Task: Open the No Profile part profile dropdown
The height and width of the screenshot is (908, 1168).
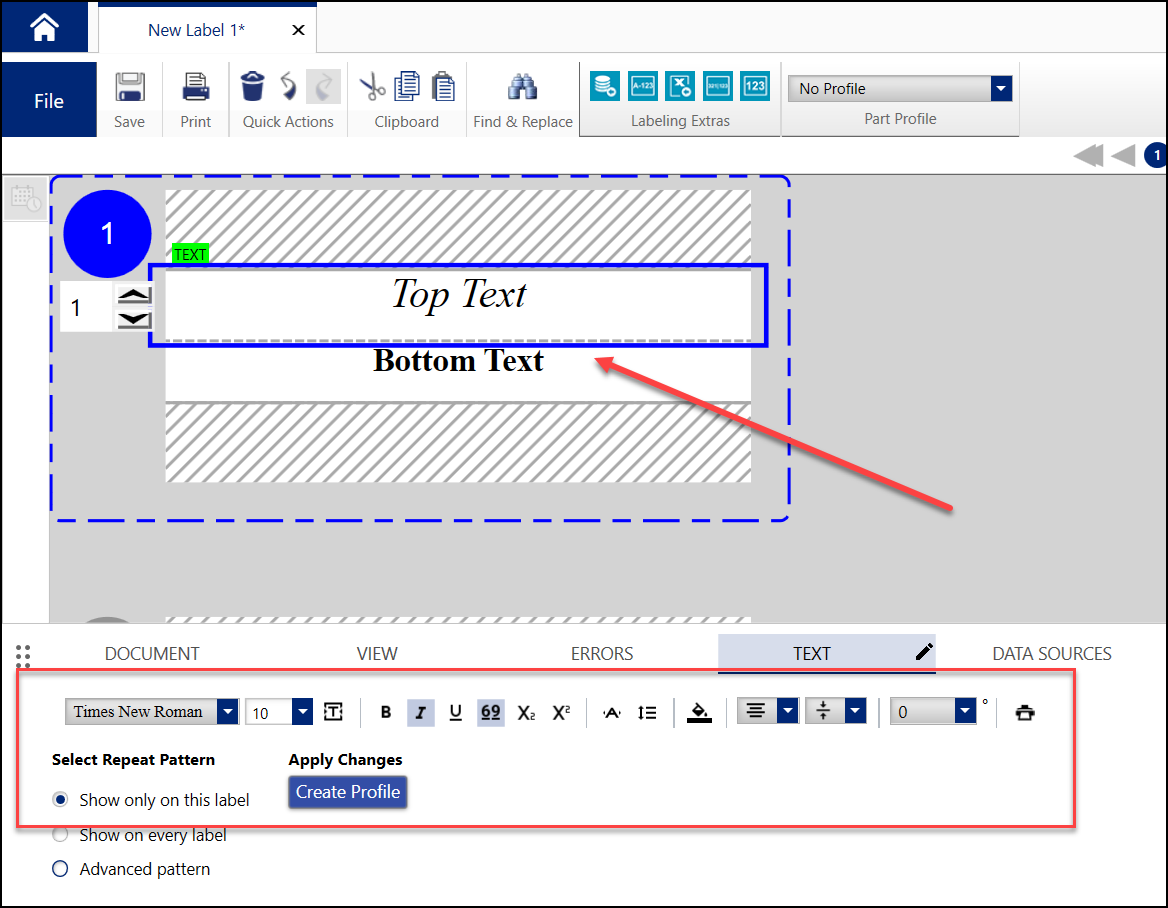Action: pos(1001,89)
